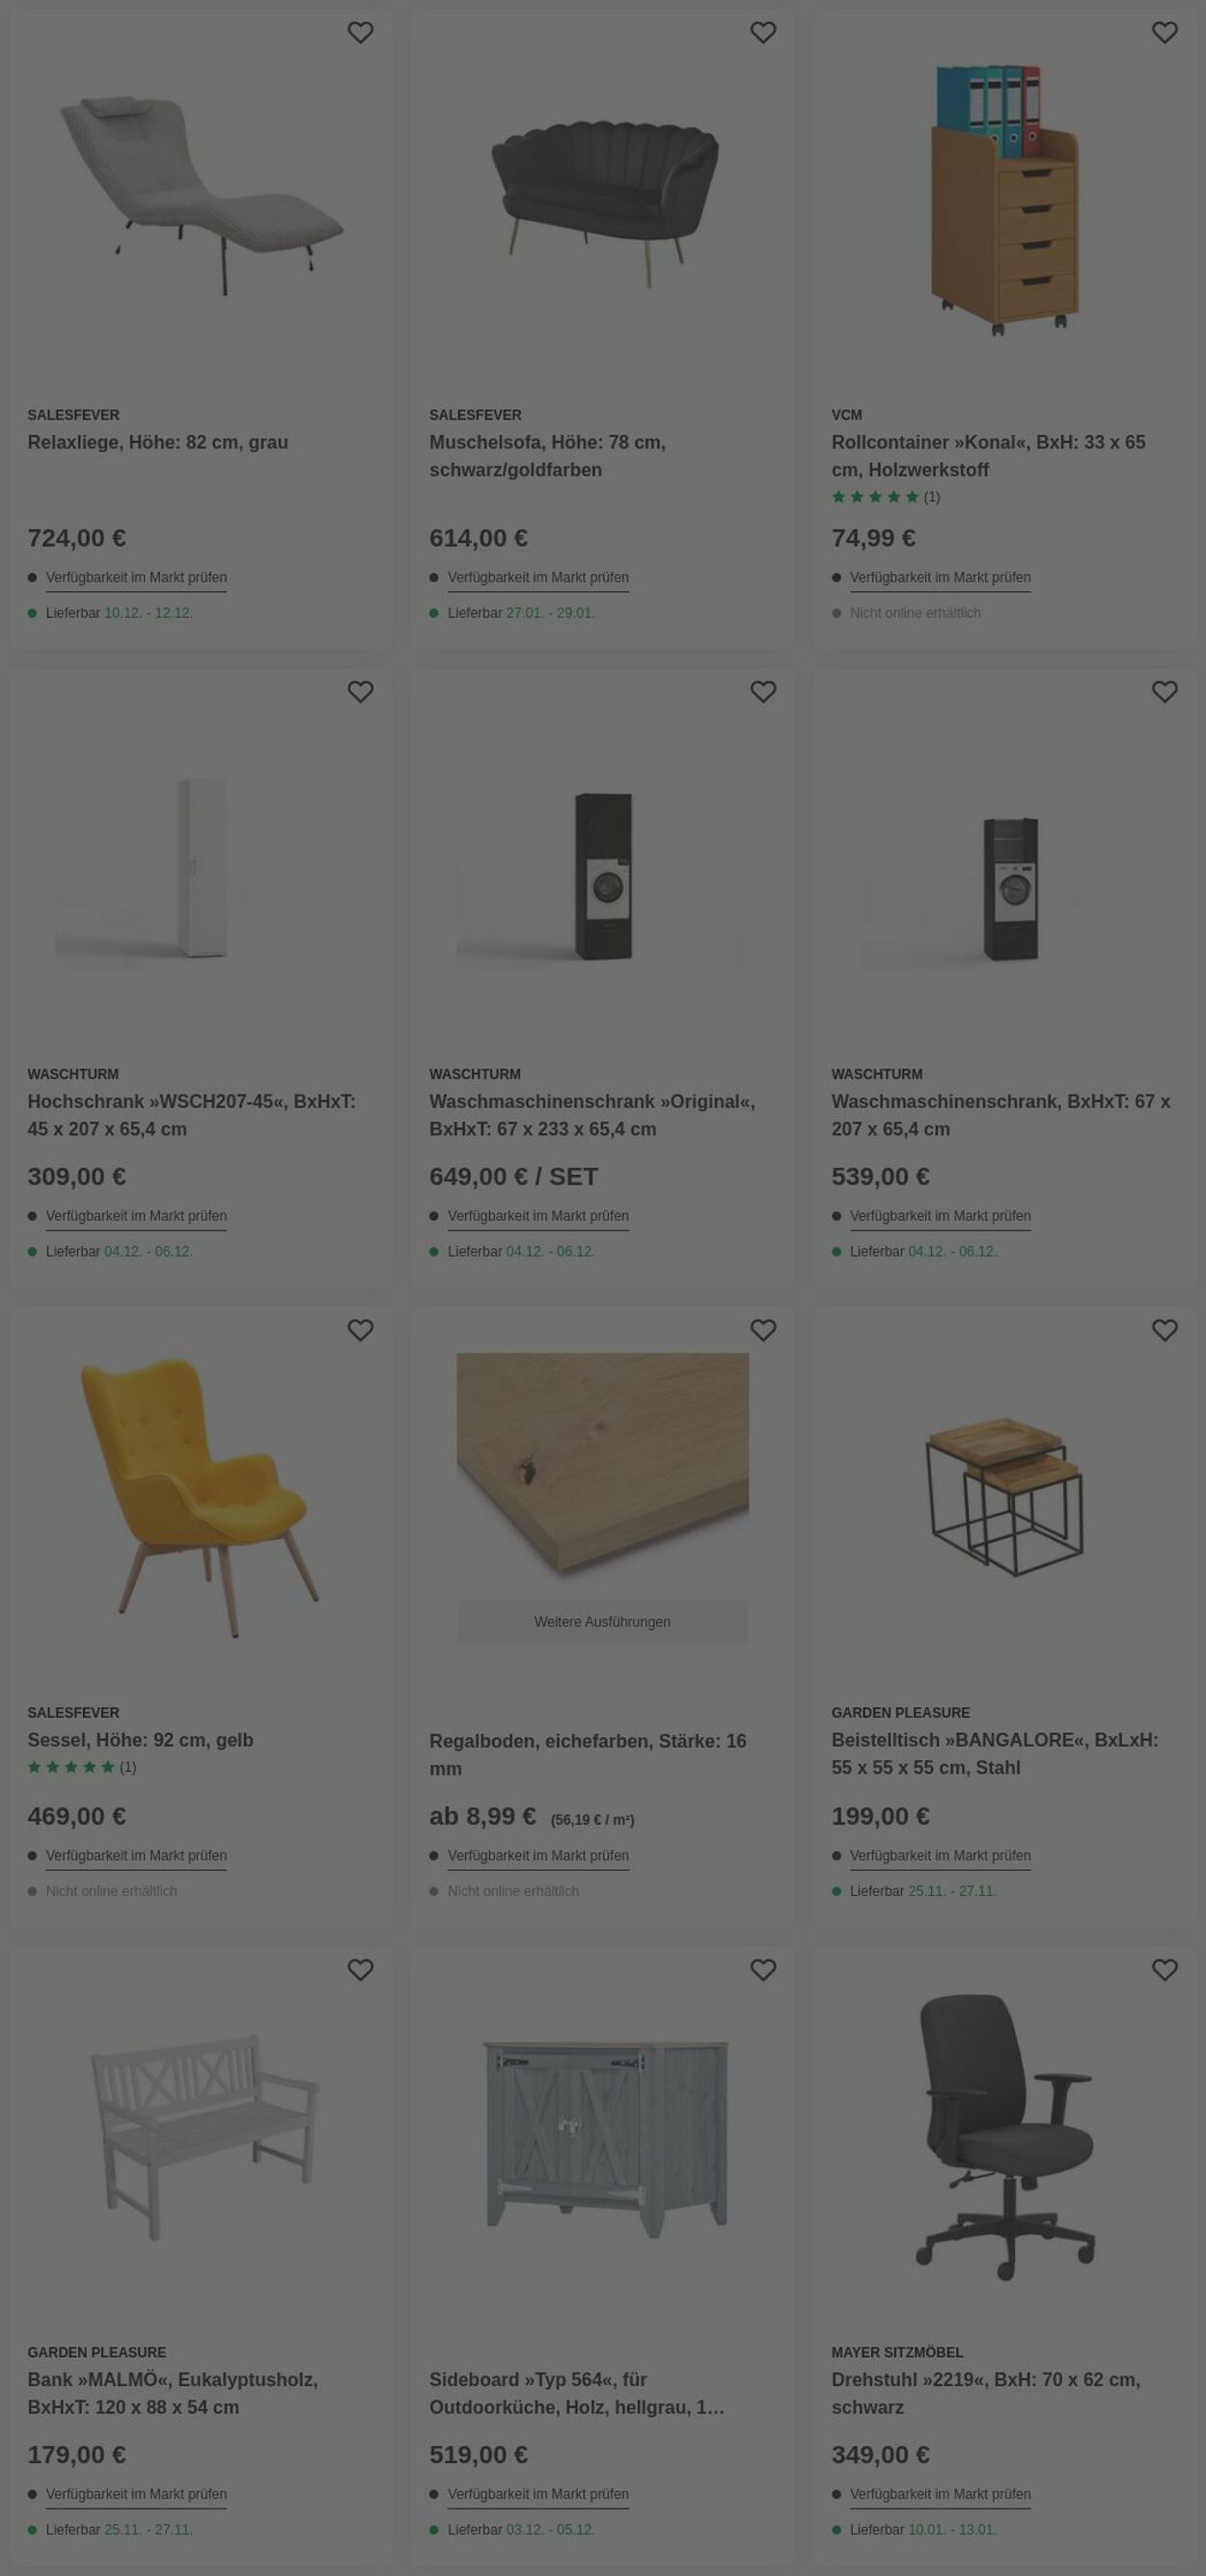Open the Rollcontainer Konal product image

pos(1004,200)
